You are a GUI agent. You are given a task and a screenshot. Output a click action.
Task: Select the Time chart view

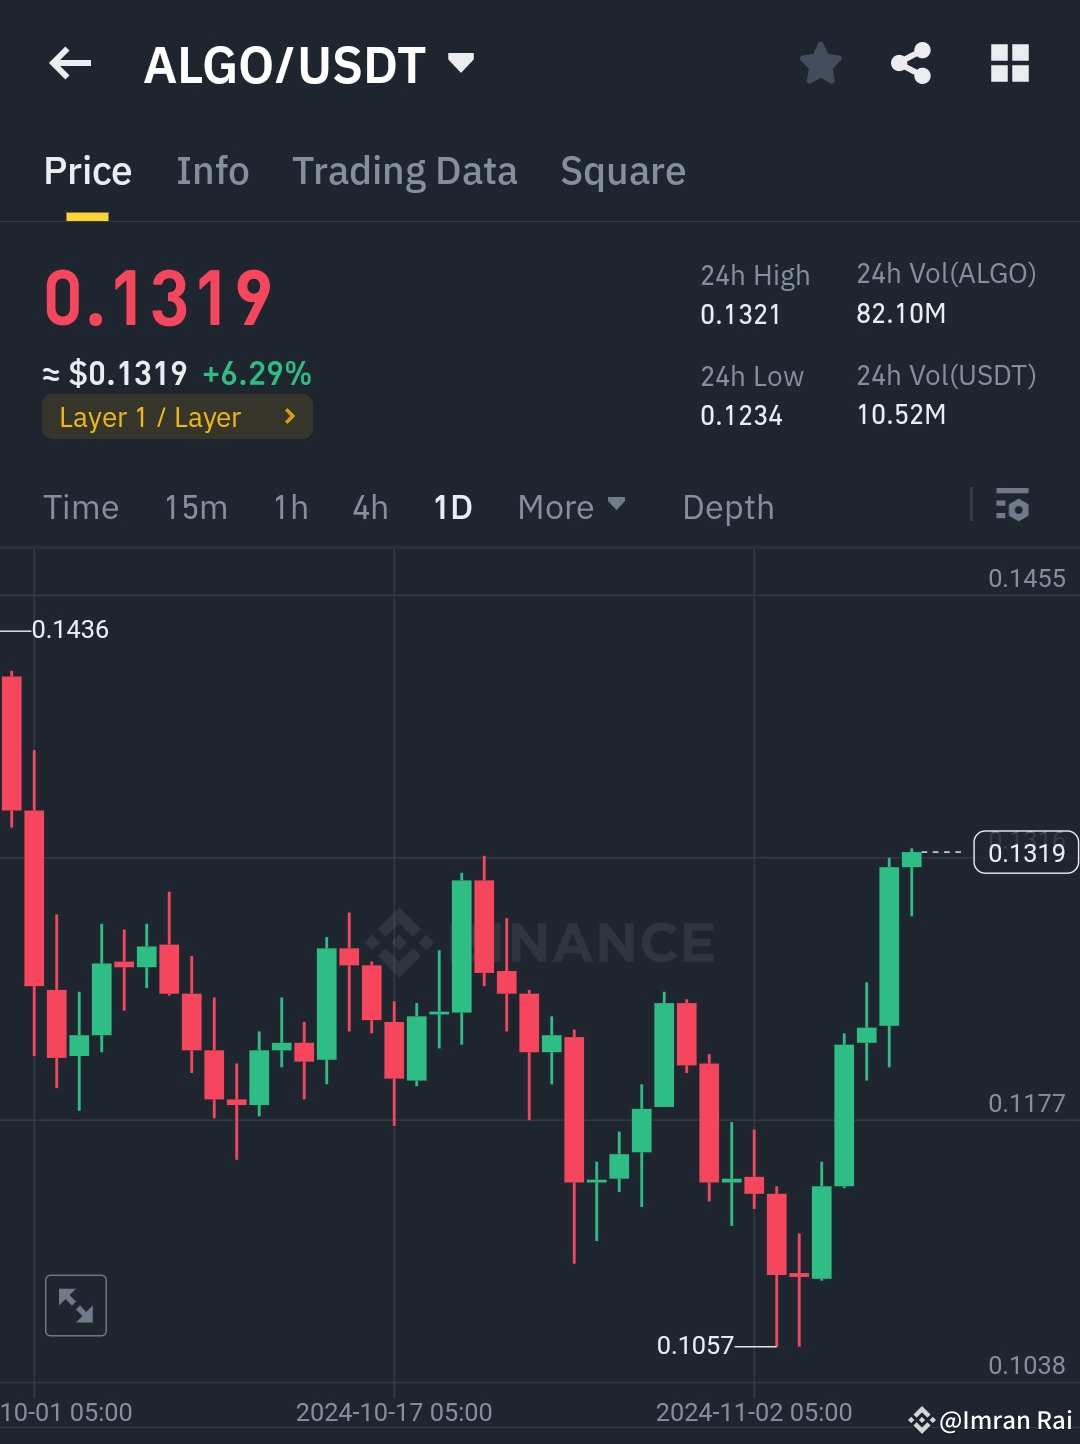[81, 507]
